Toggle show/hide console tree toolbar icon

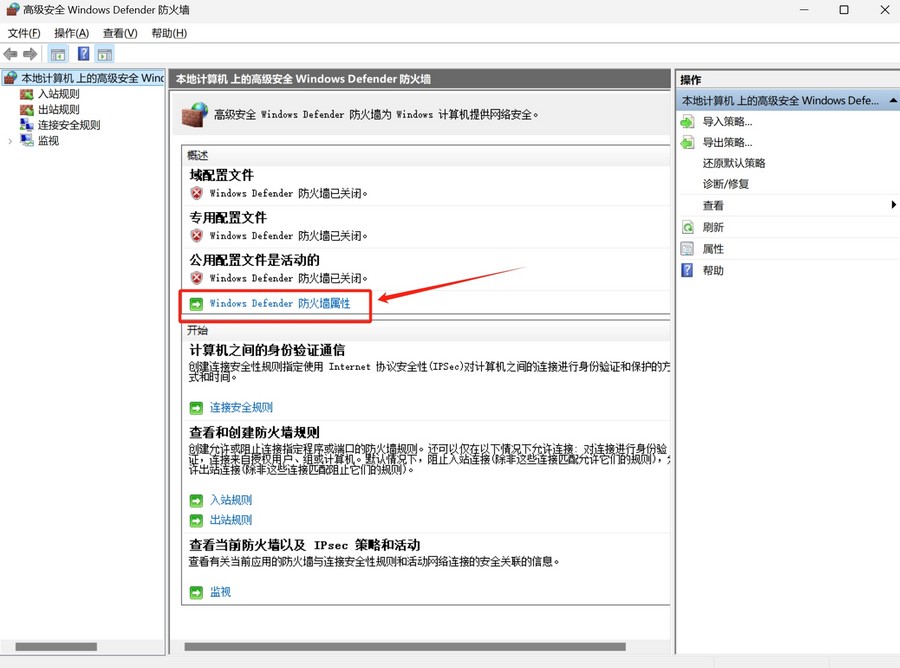[57, 55]
